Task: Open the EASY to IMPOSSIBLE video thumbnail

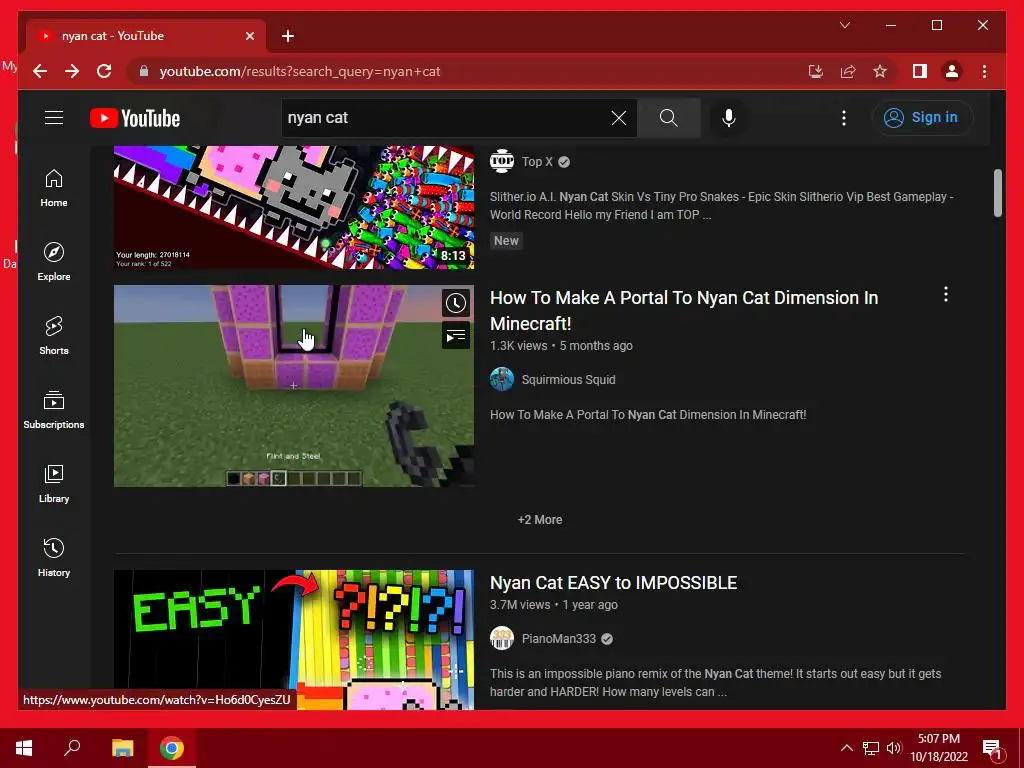Action: coord(294,639)
